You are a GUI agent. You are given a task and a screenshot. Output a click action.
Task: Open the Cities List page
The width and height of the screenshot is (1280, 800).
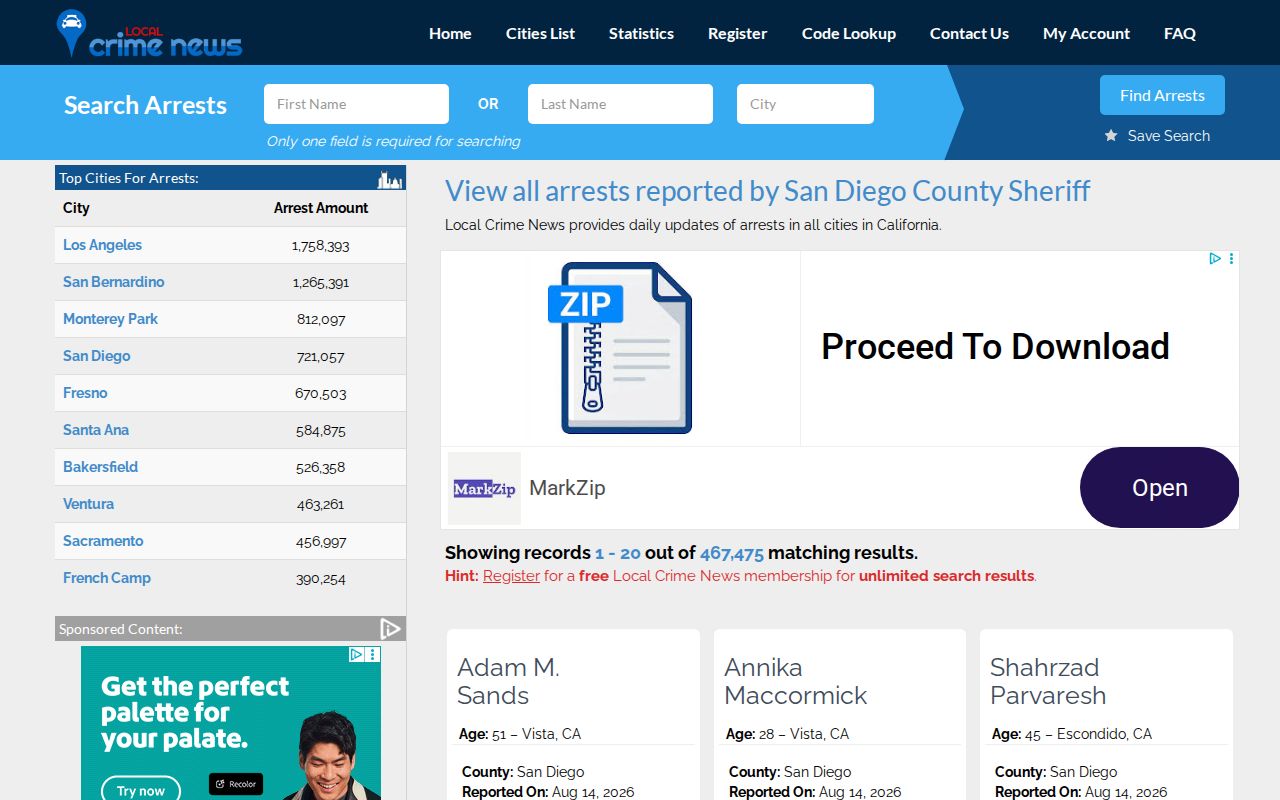(540, 33)
